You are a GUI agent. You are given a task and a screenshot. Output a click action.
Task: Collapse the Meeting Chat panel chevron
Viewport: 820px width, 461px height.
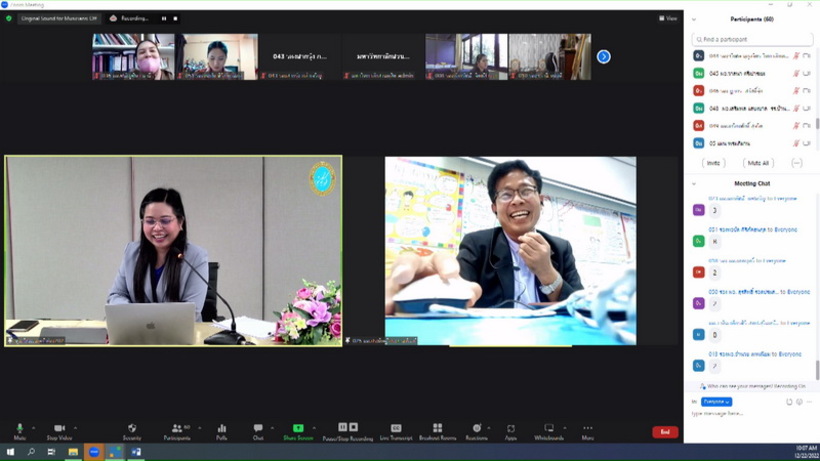tap(694, 183)
